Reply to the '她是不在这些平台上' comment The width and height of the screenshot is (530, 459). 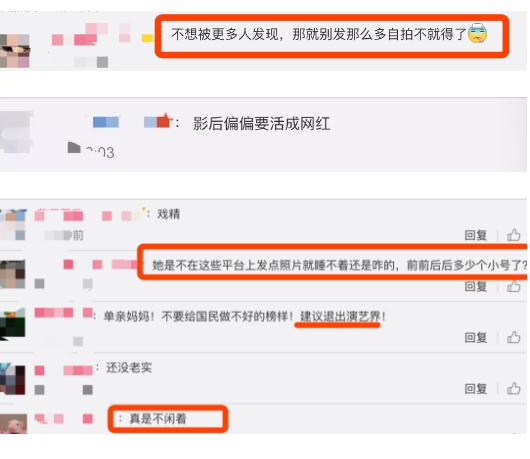tap(476, 286)
